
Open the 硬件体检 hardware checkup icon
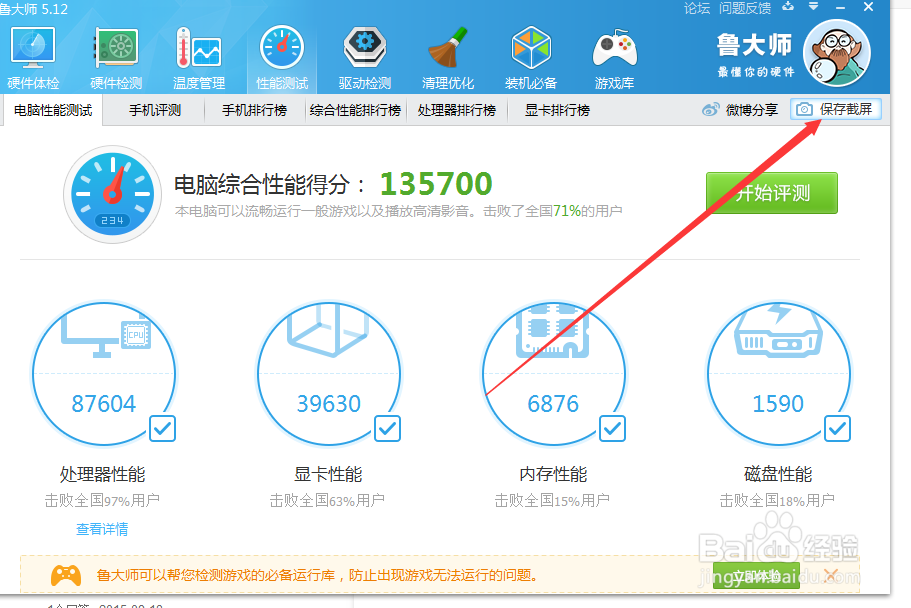coord(33,58)
